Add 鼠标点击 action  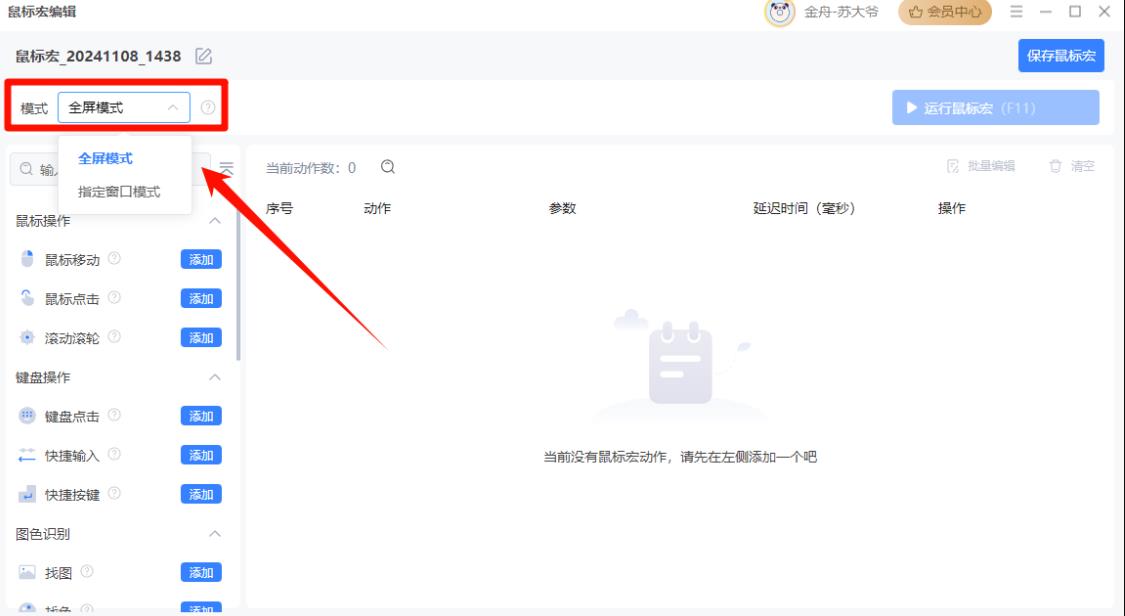(x=201, y=298)
